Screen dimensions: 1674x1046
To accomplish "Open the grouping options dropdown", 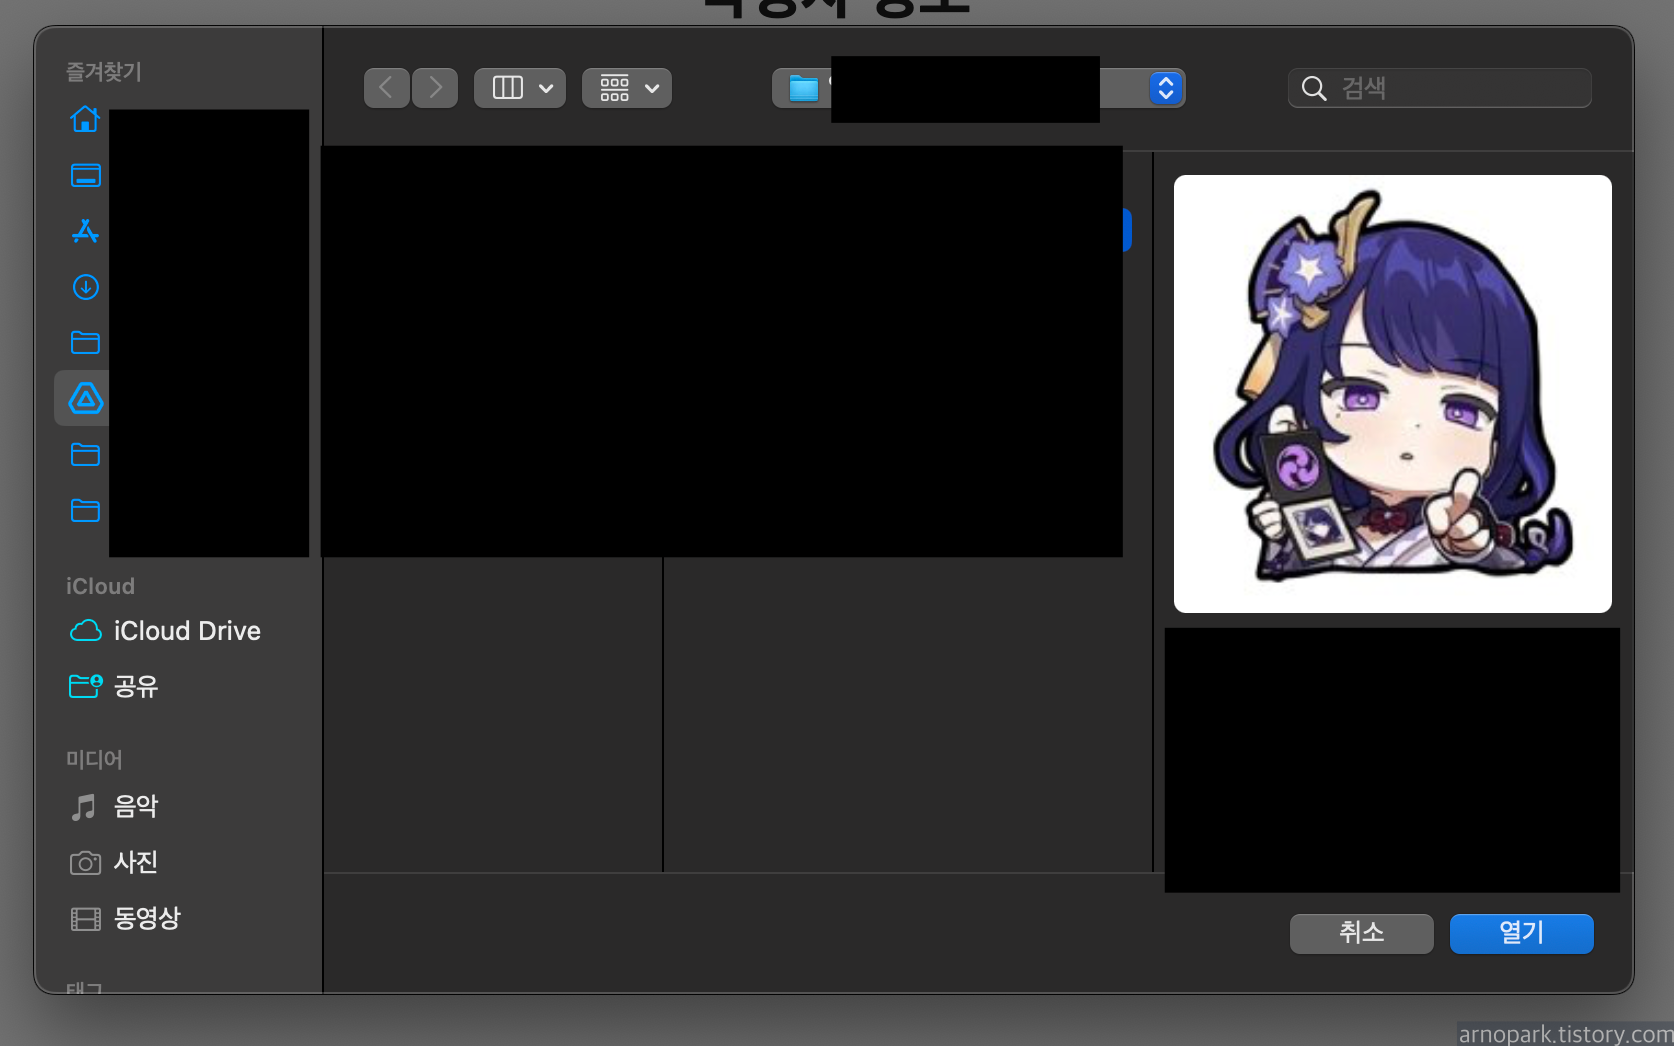I will [627, 88].
